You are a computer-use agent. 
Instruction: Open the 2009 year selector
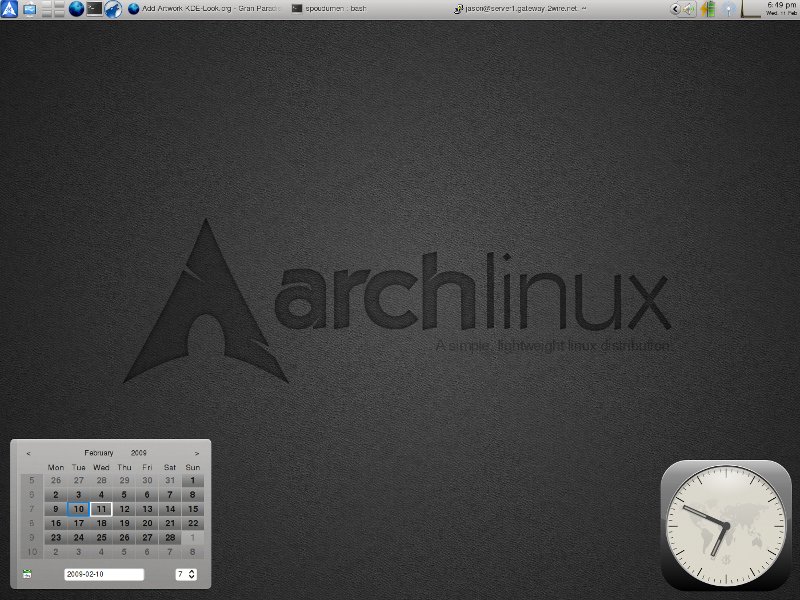pos(139,453)
